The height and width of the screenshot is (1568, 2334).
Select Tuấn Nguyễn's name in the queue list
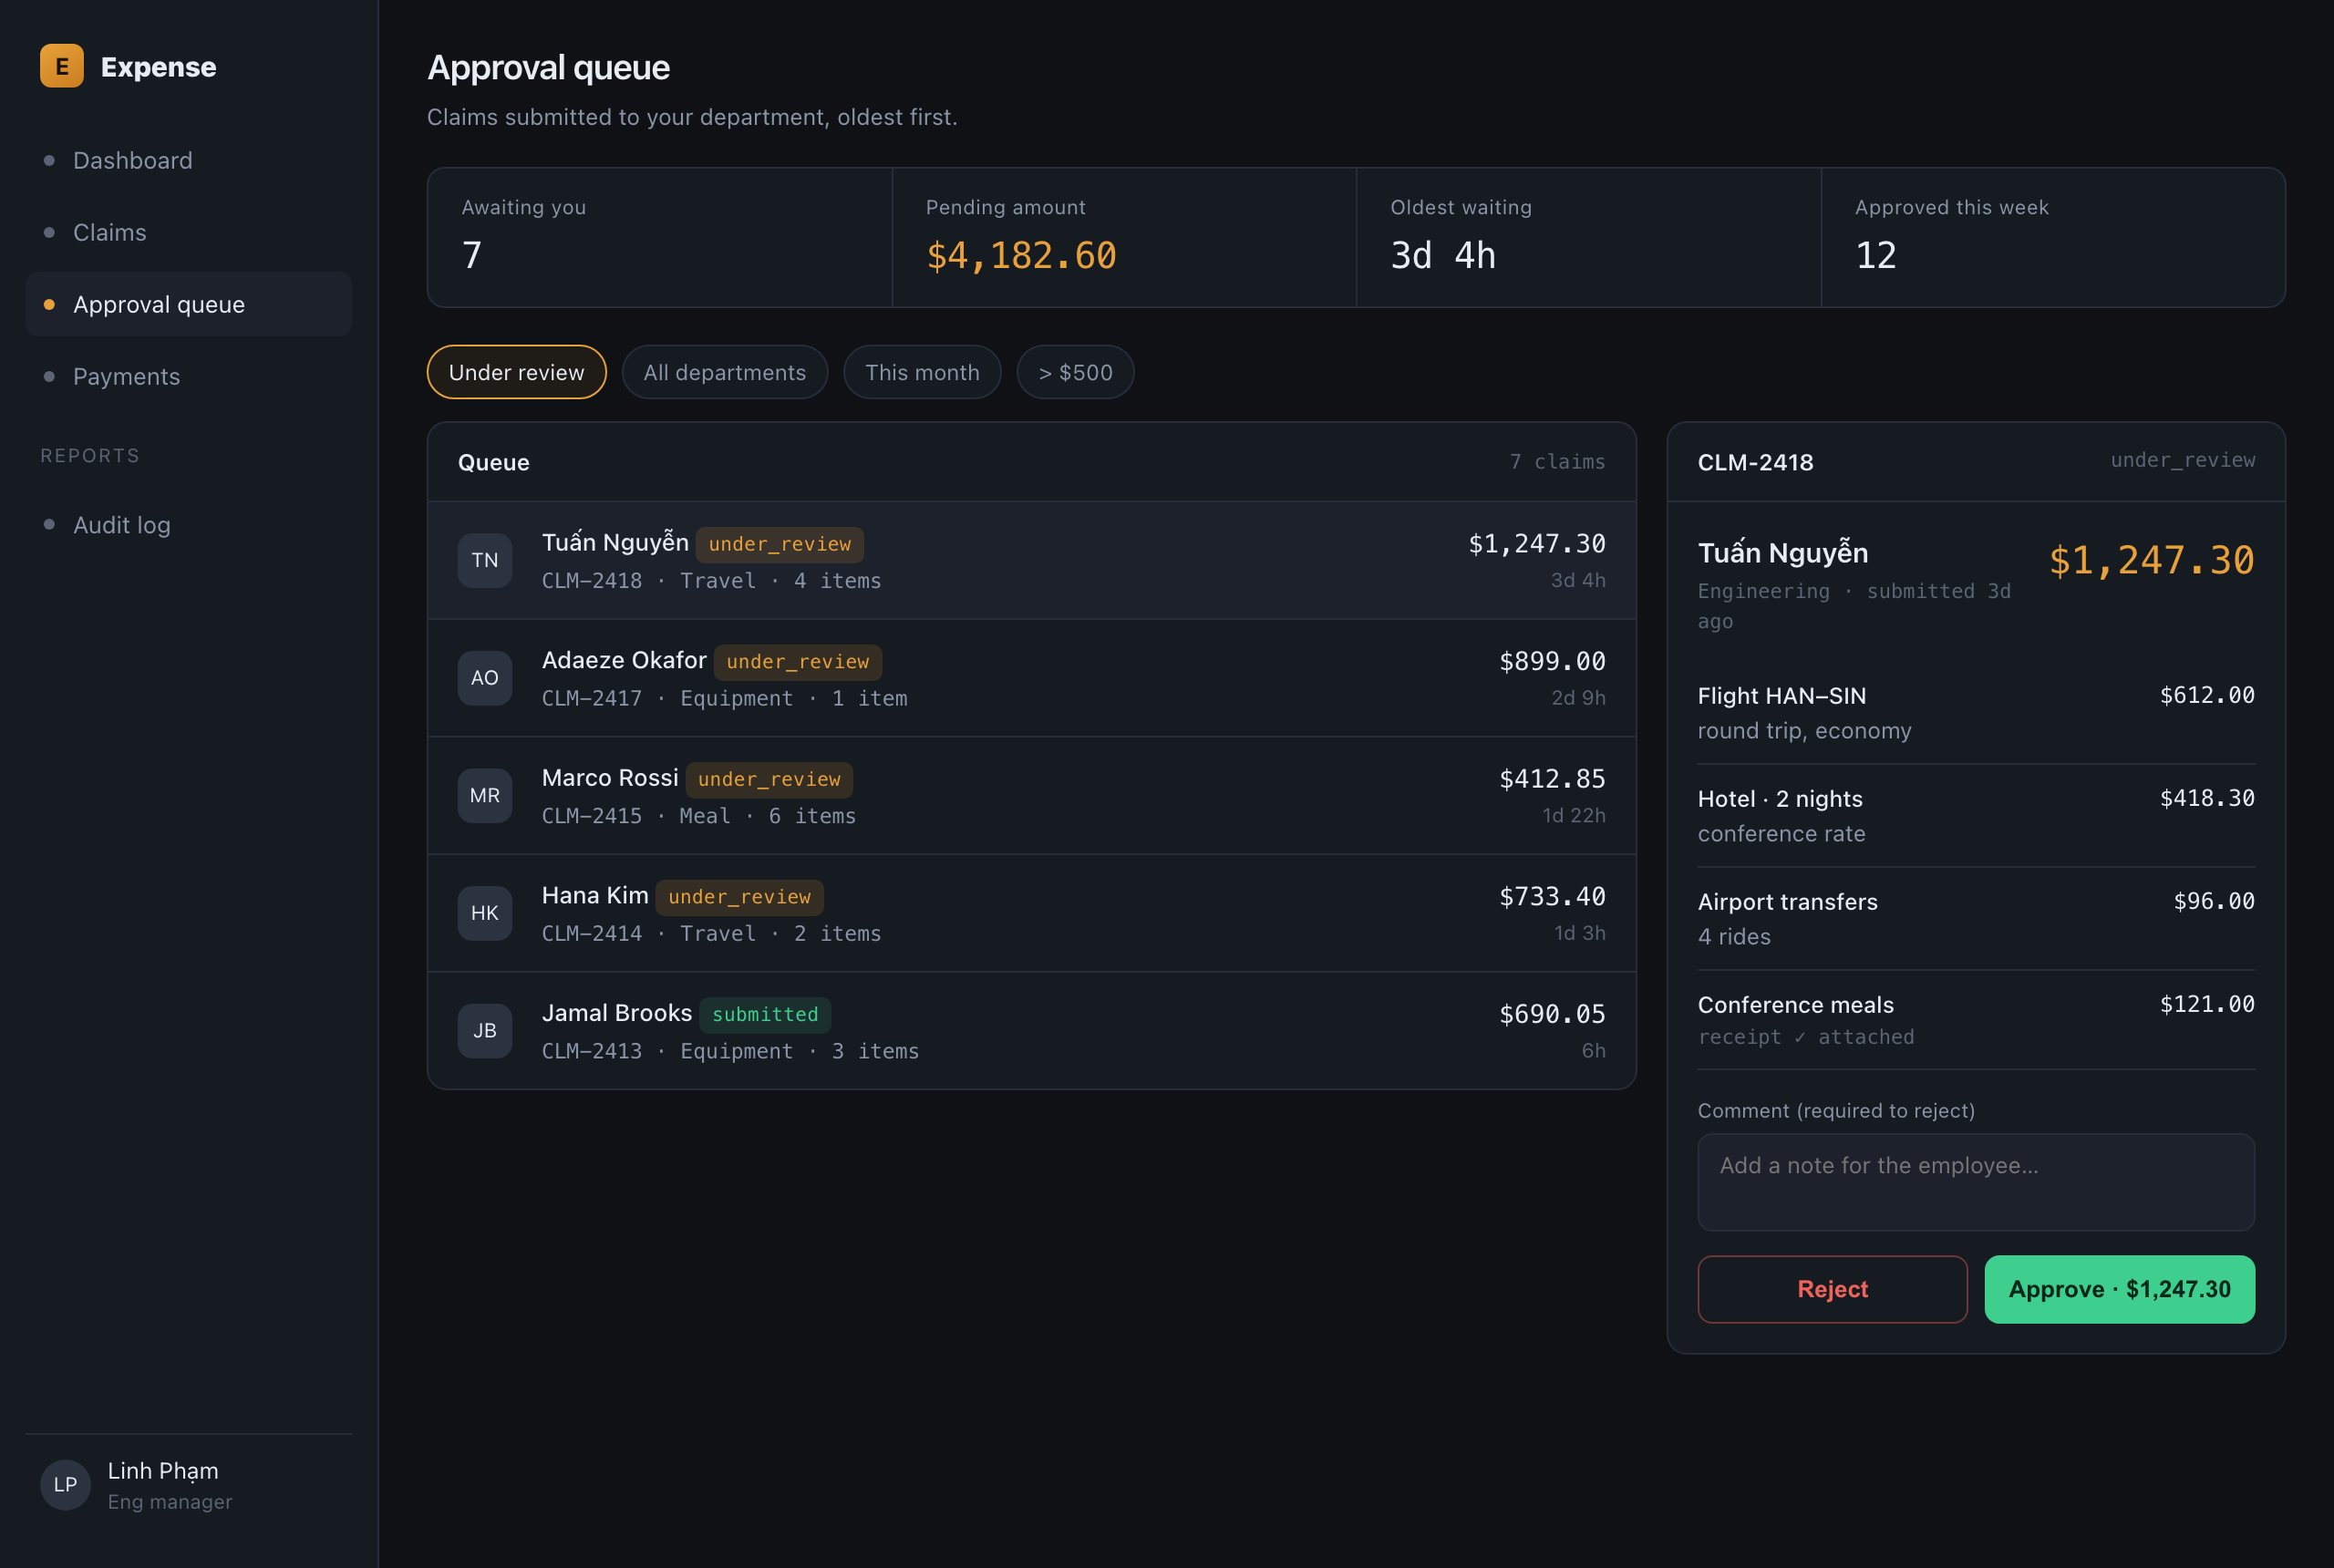point(615,542)
